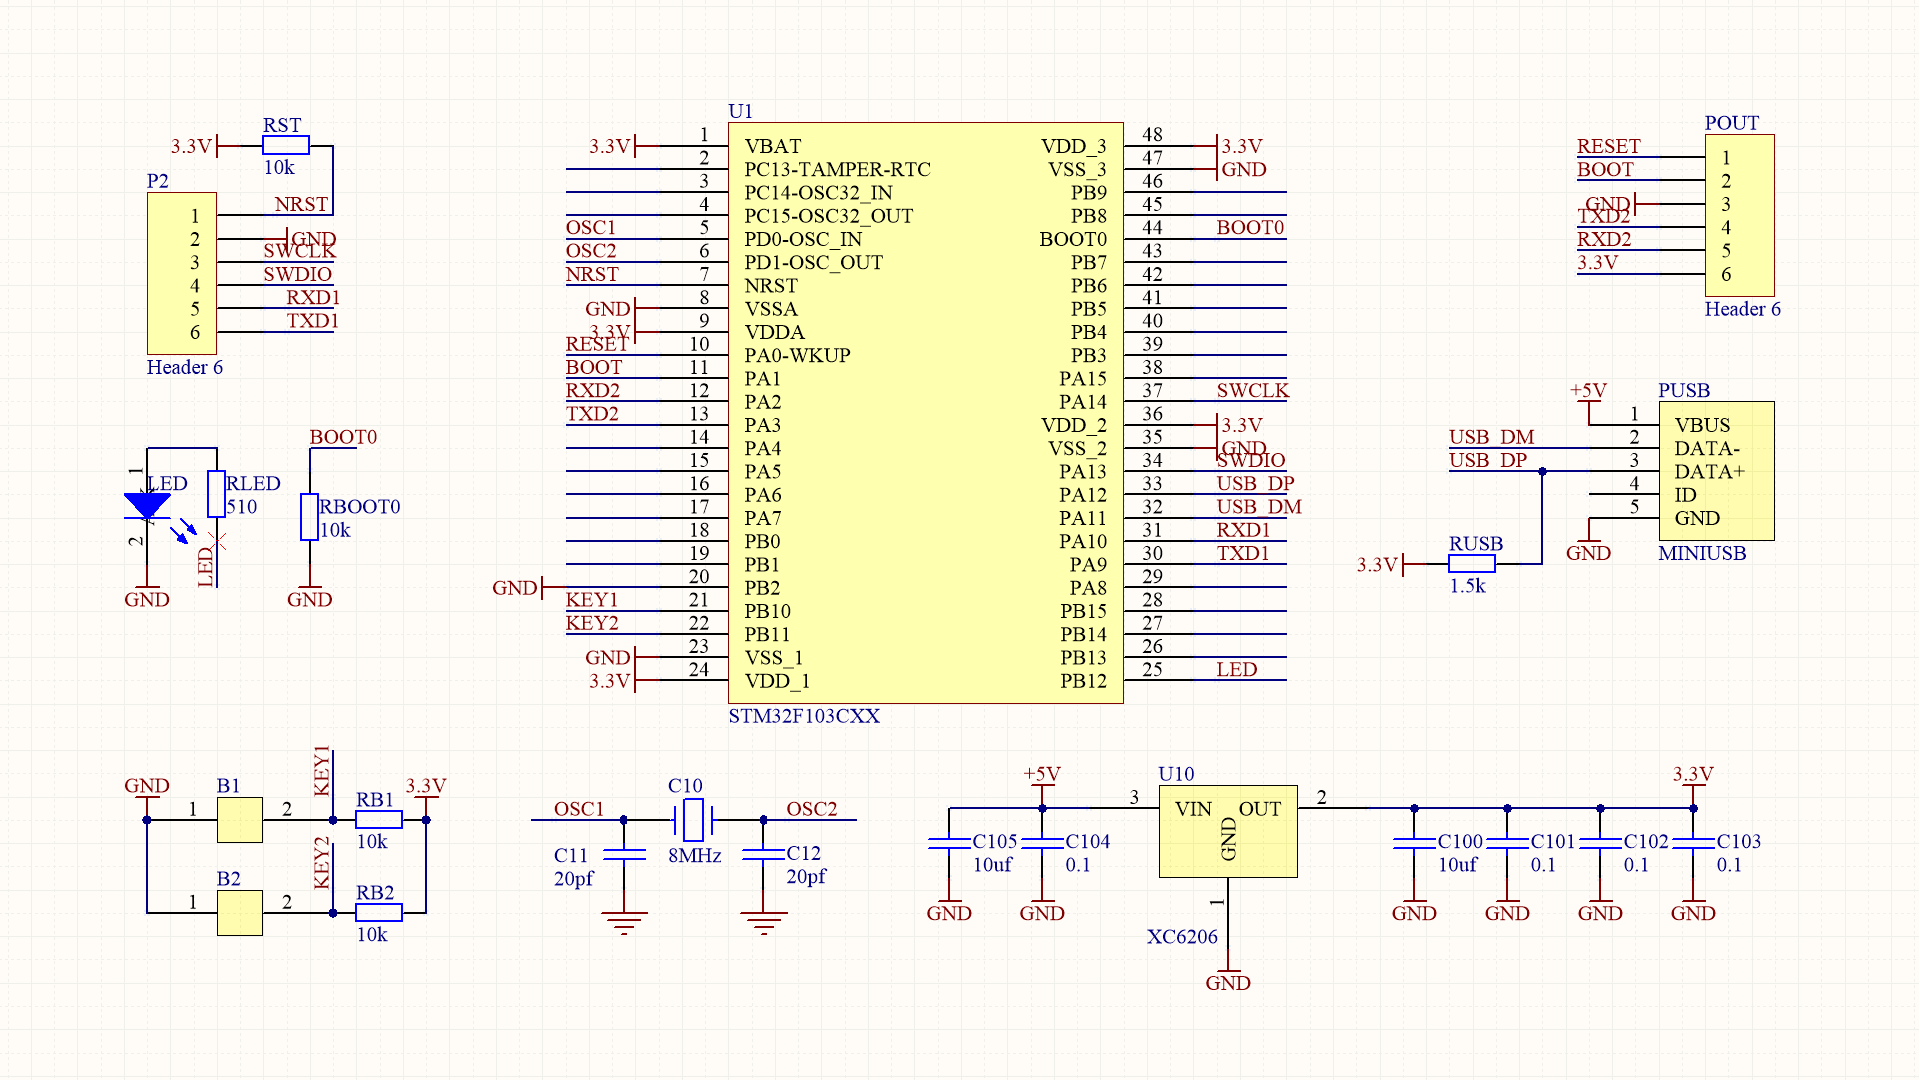
Task: Select the RST 10k resistor symbol
Action: pyautogui.click(x=286, y=146)
